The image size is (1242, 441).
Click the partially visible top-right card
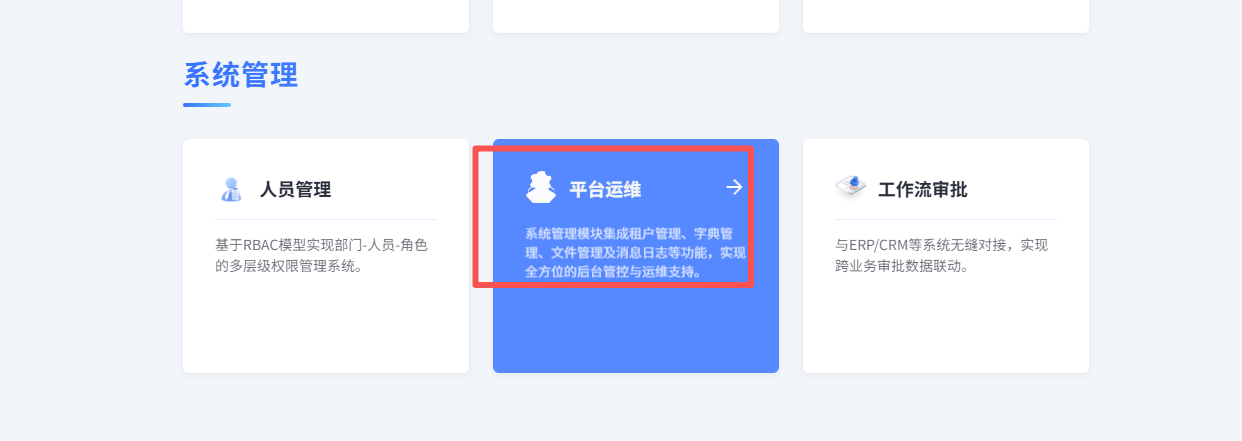tap(946, 16)
